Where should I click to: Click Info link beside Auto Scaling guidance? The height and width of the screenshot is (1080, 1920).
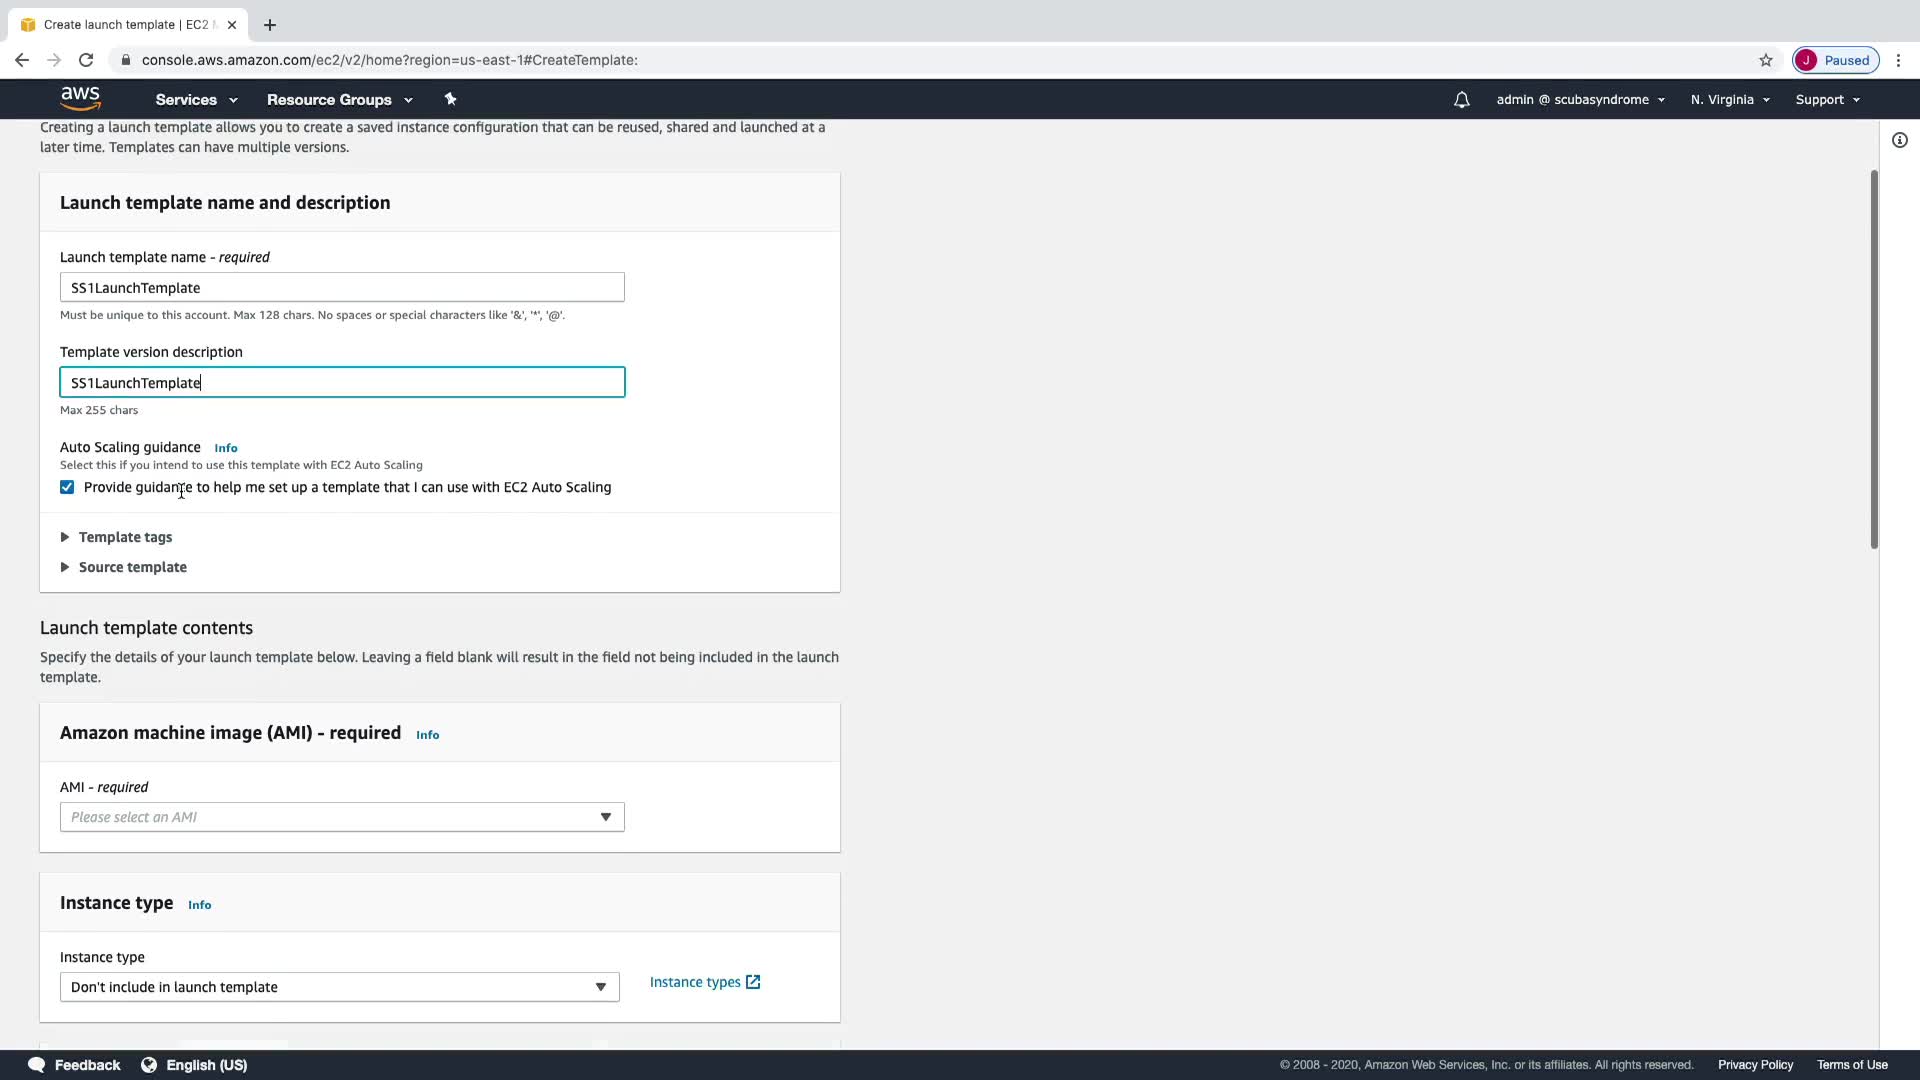[226, 448]
